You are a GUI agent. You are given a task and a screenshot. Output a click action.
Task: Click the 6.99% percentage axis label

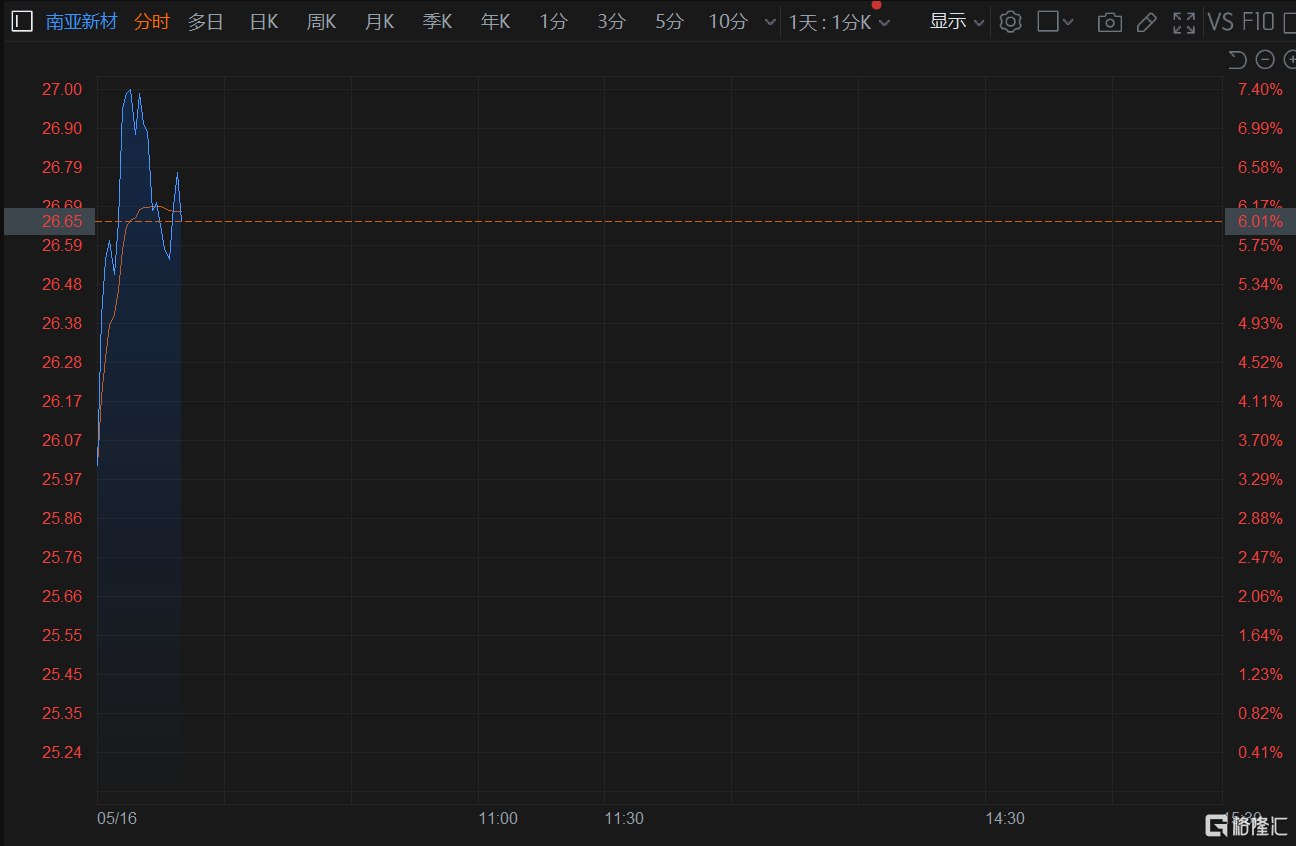coord(1260,128)
